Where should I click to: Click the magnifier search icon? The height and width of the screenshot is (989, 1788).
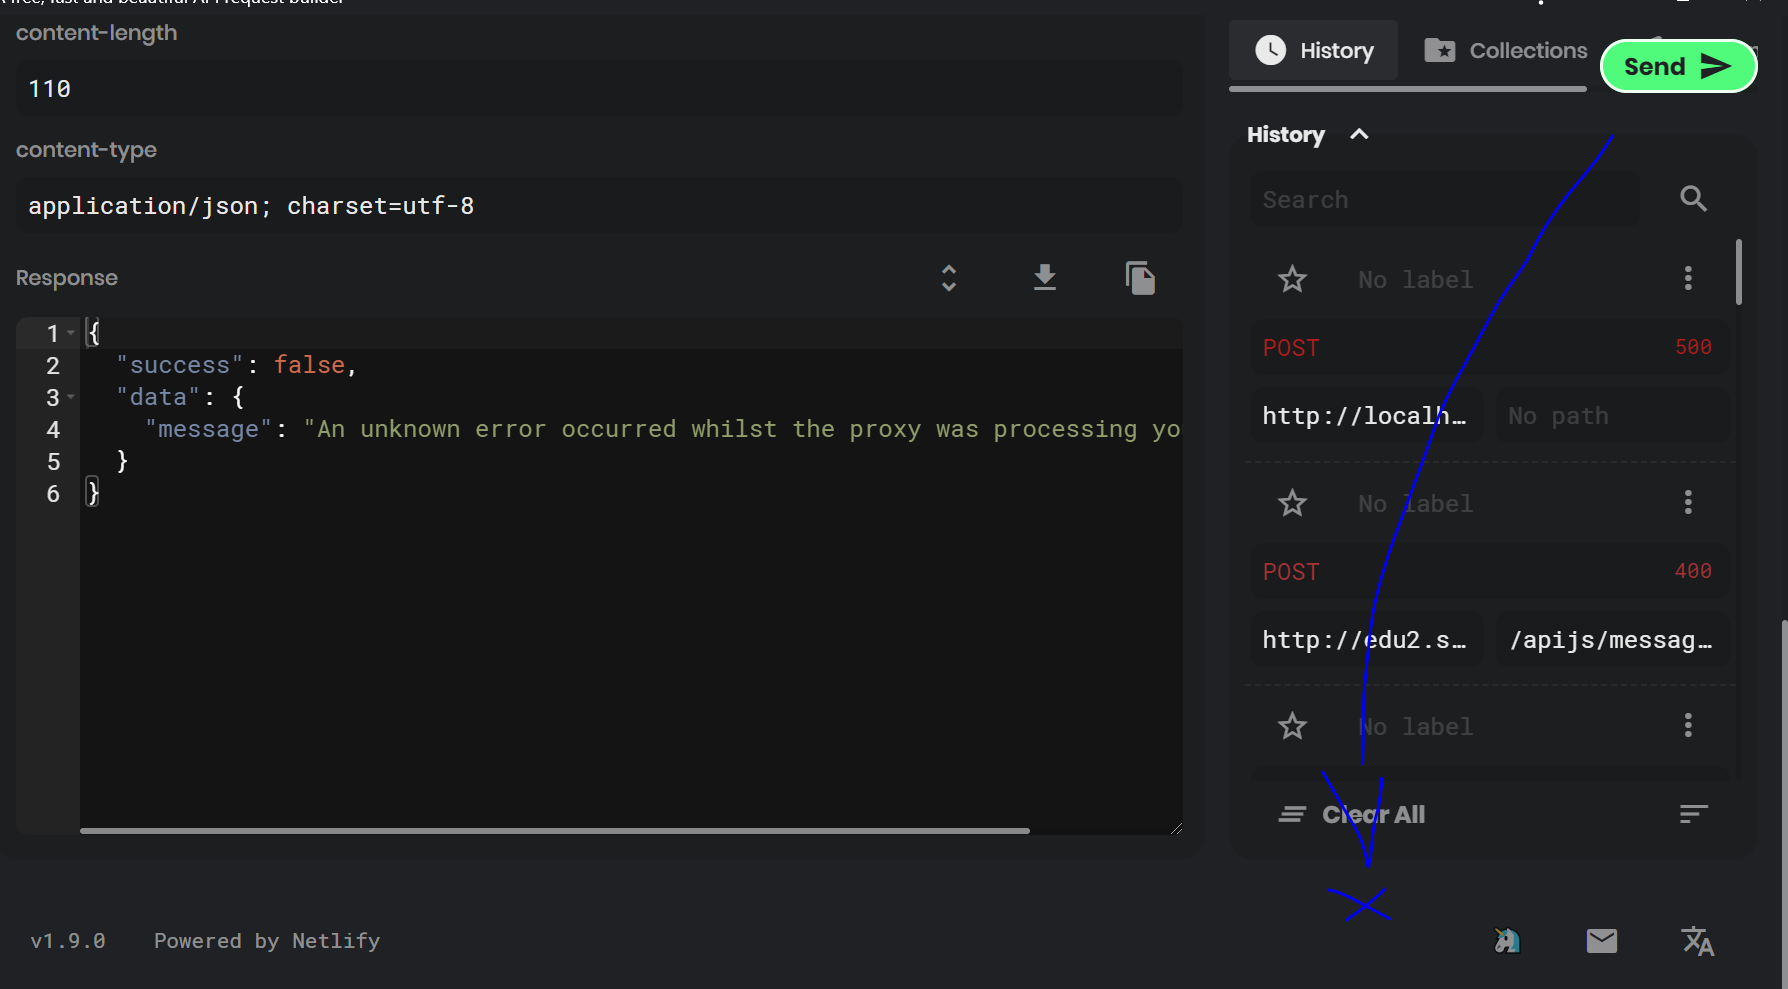point(1693,199)
